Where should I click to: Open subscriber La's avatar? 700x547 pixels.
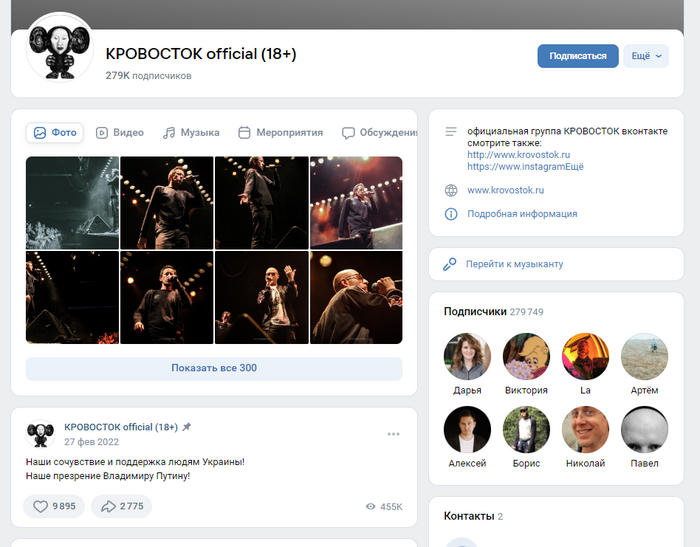[585, 356]
